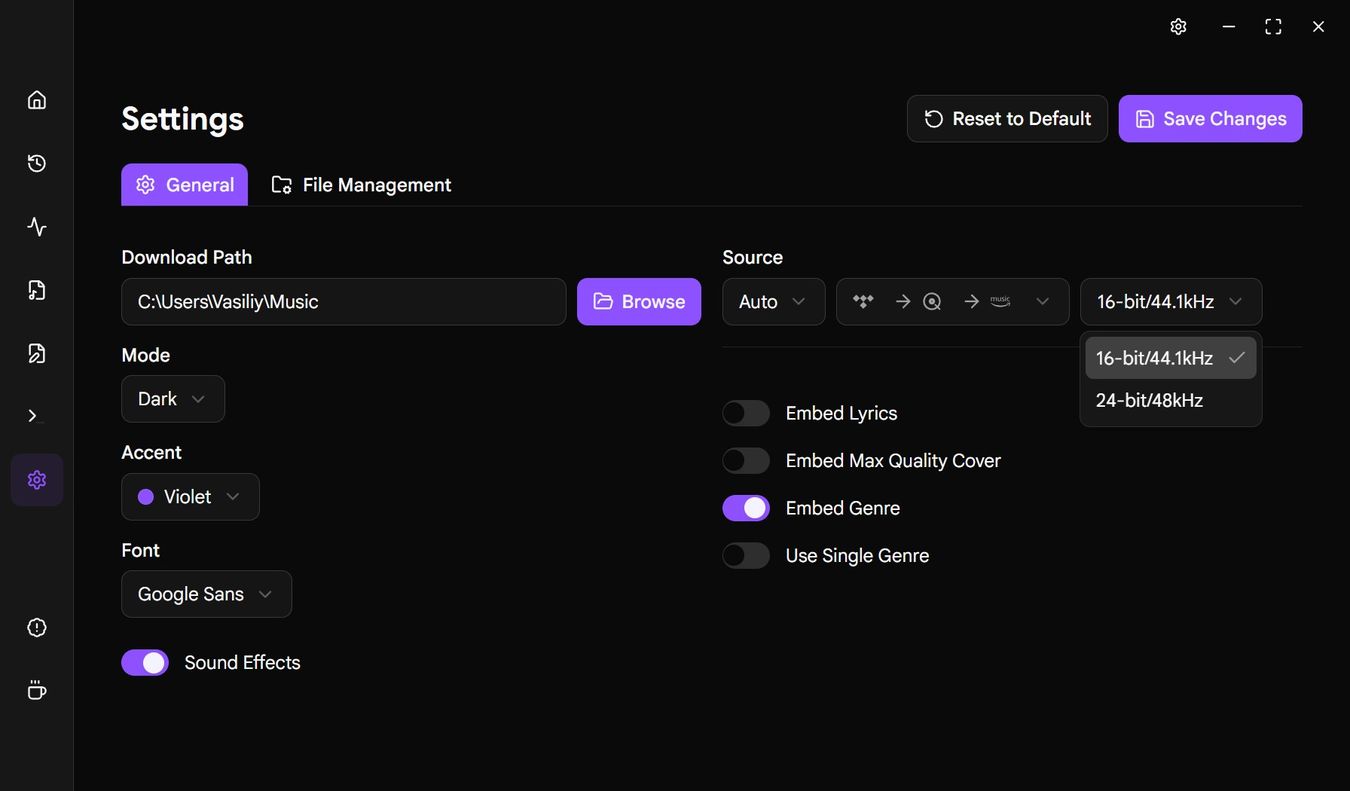Select the Amazon Music source icon
The height and width of the screenshot is (791, 1350).
tap(1000, 300)
